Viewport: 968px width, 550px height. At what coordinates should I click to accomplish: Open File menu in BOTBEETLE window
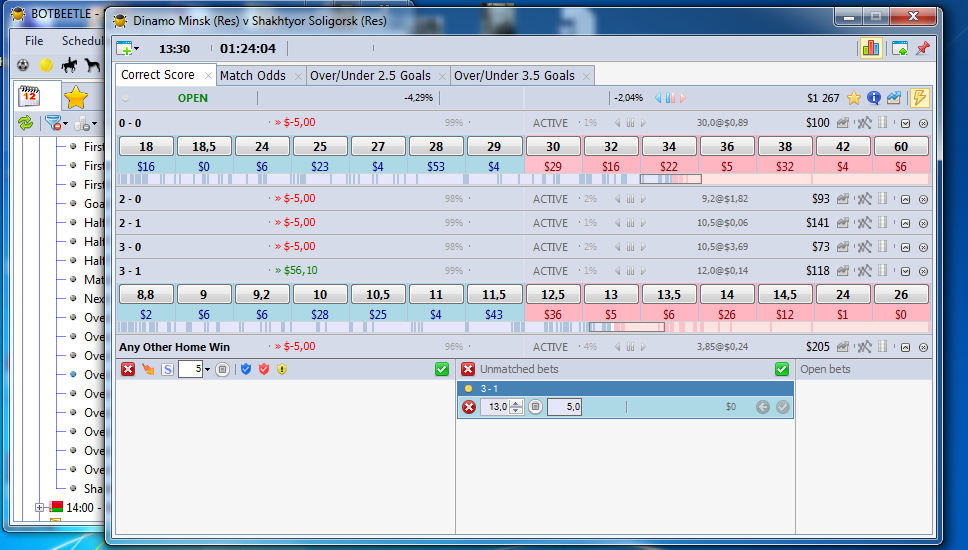(34, 41)
